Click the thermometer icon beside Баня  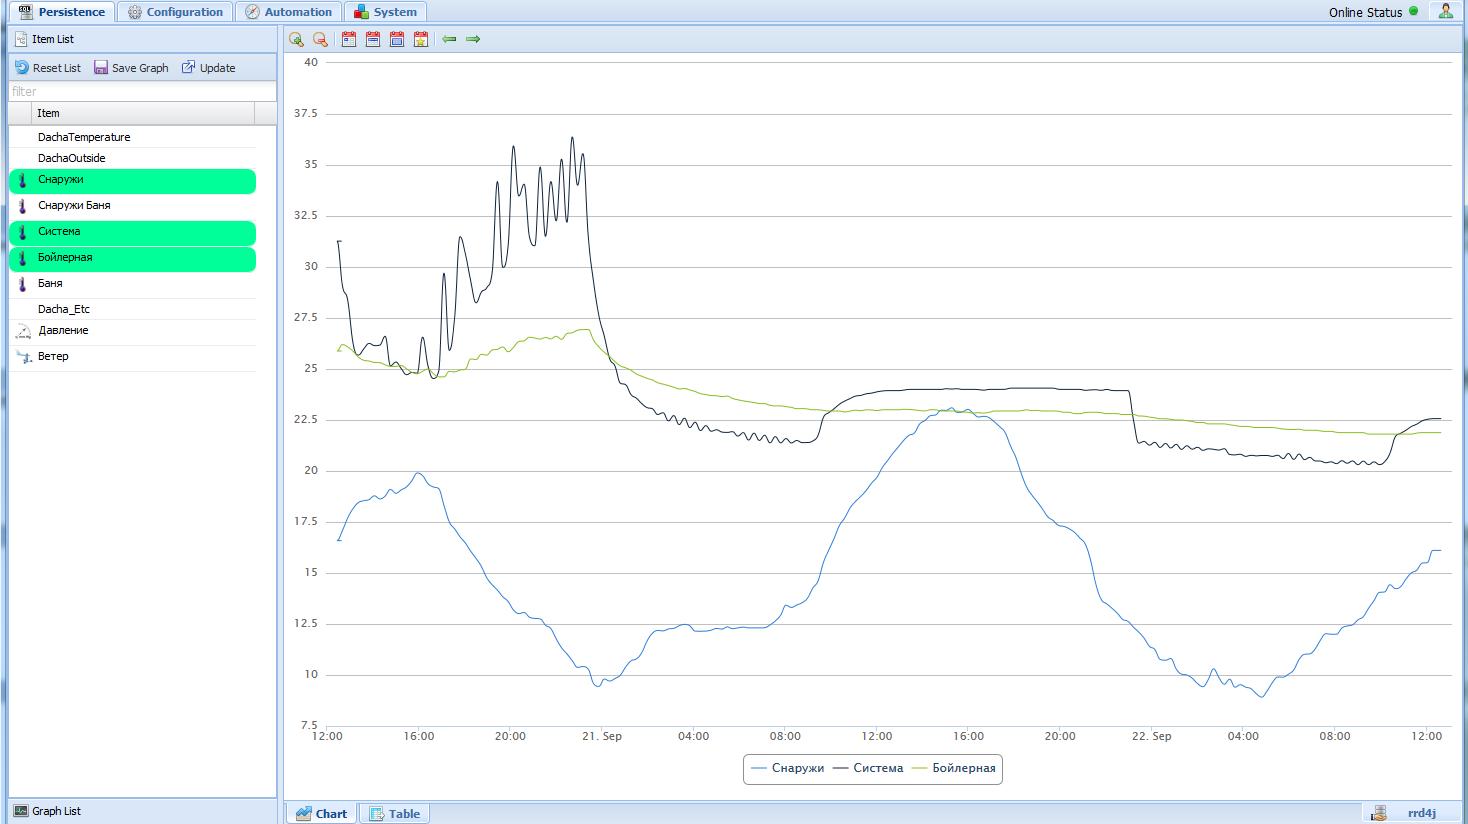click(x=23, y=284)
